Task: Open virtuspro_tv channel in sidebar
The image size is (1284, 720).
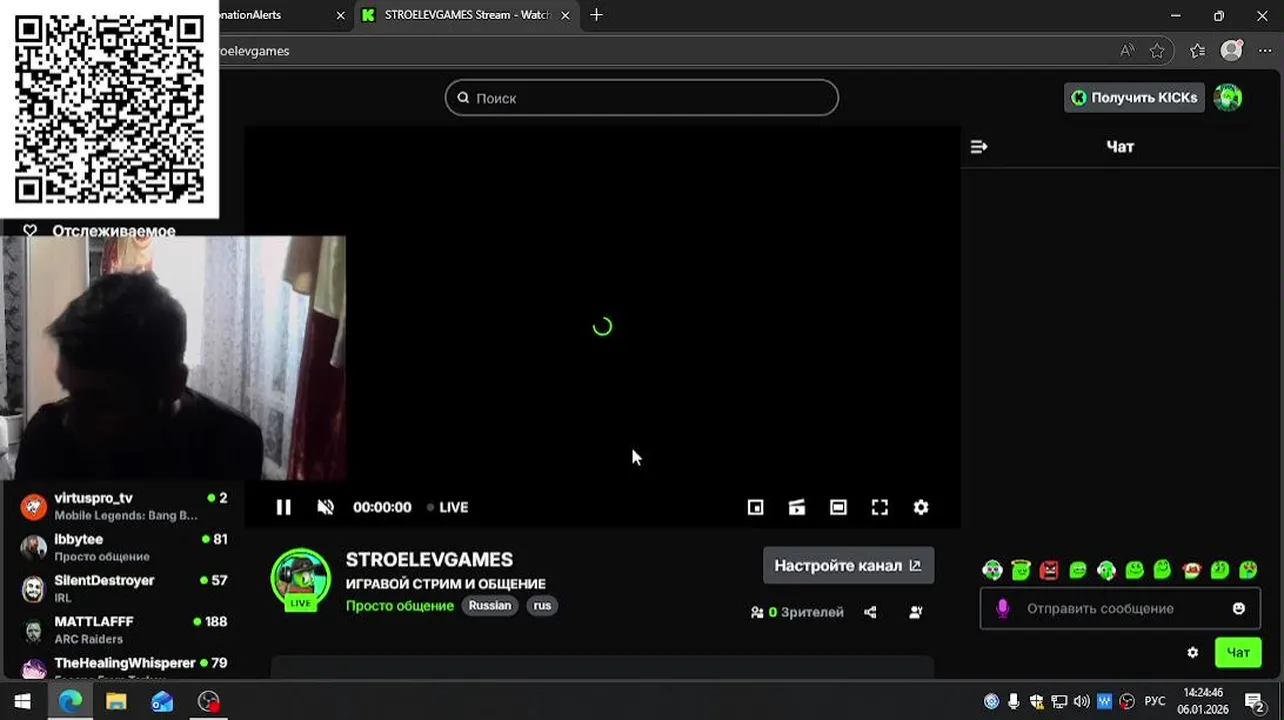Action: click(125, 506)
